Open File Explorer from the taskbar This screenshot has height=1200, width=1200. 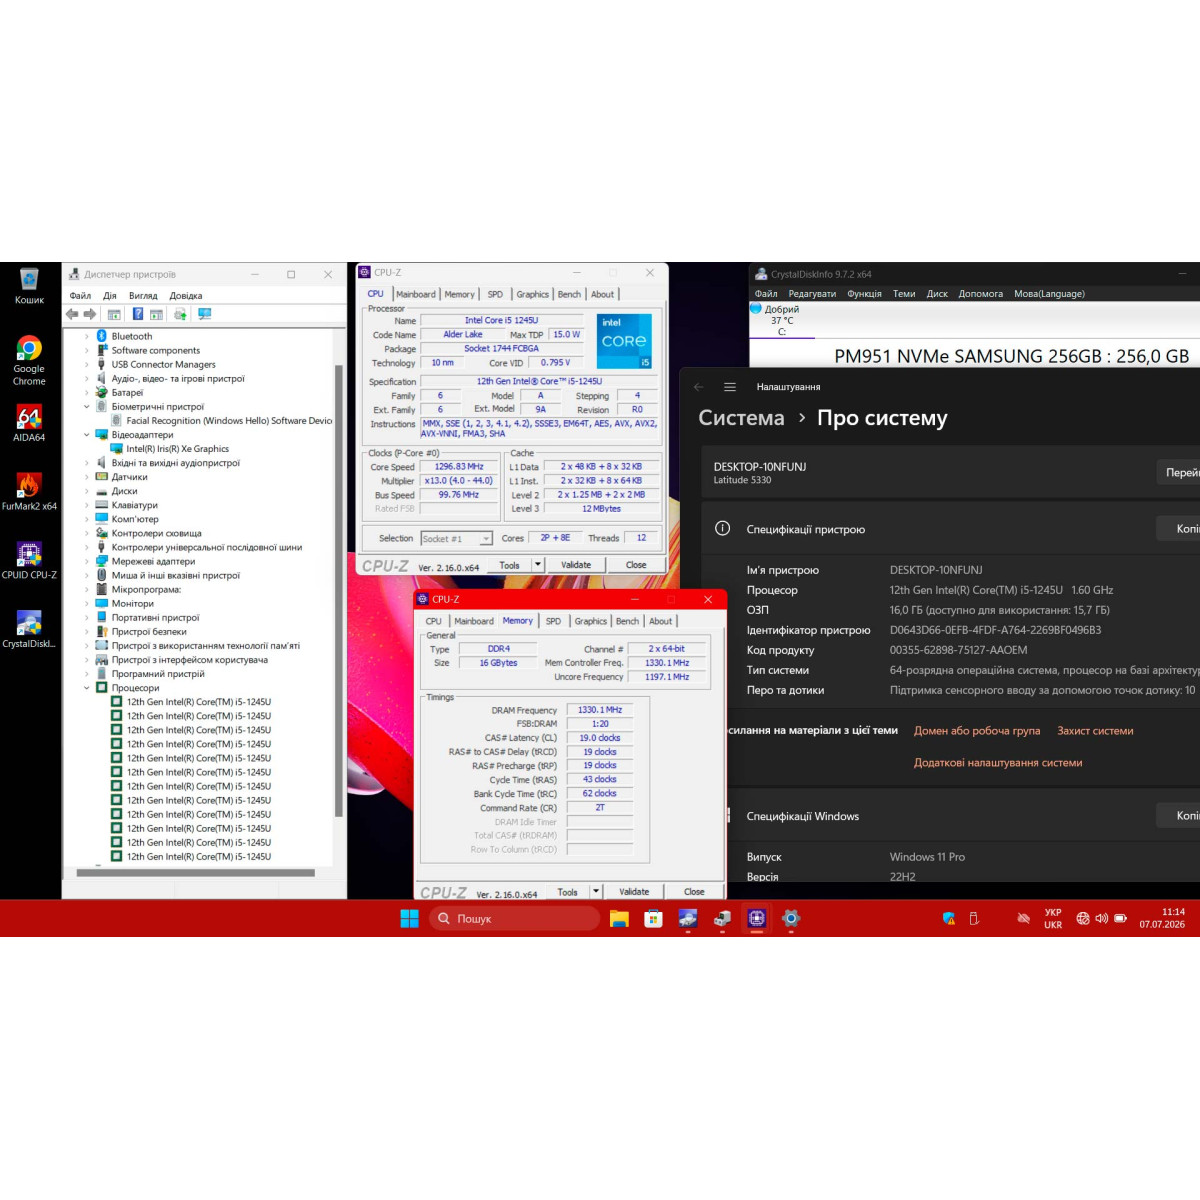tap(619, 918)
